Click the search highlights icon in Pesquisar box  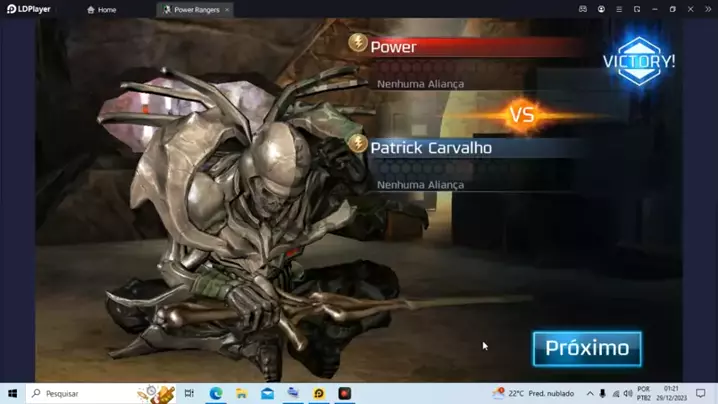click(x=156, y=394)
